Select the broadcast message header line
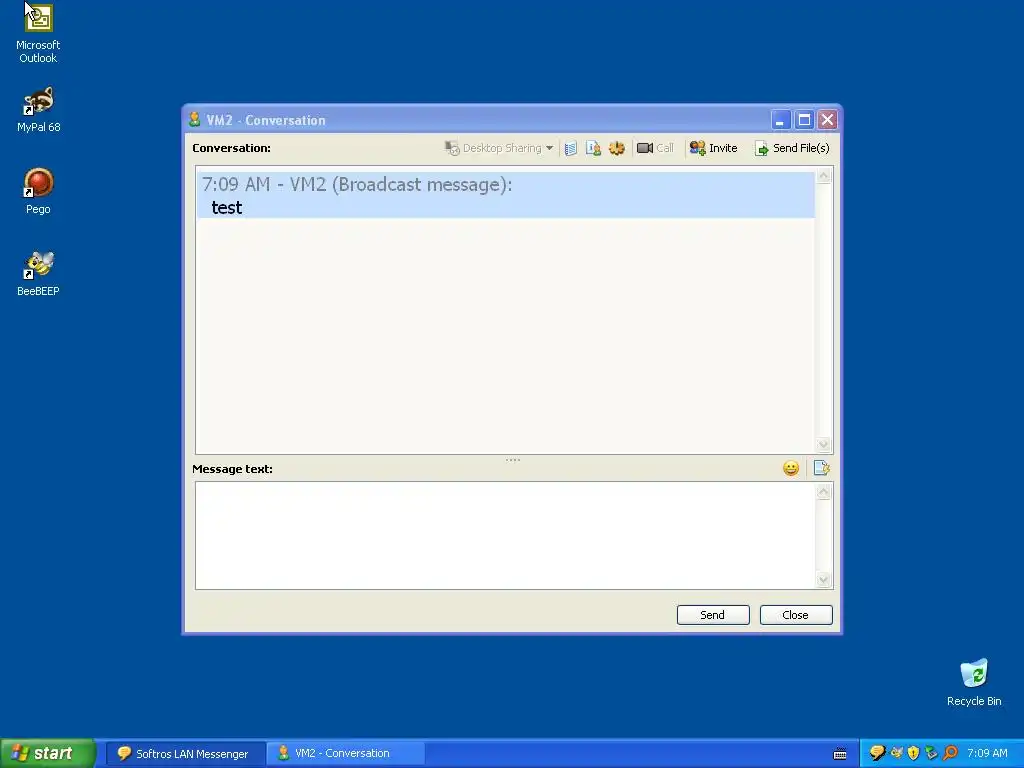 point(357,185)
